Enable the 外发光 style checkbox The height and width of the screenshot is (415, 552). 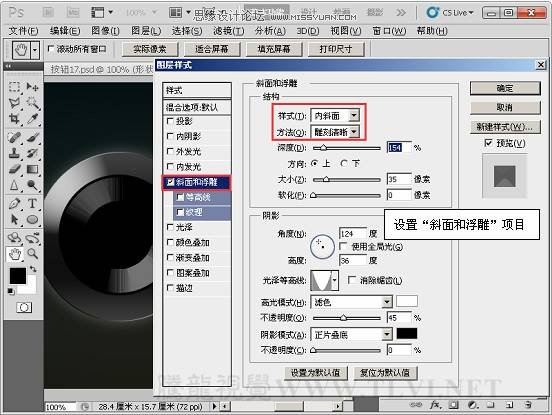[170, 151]
